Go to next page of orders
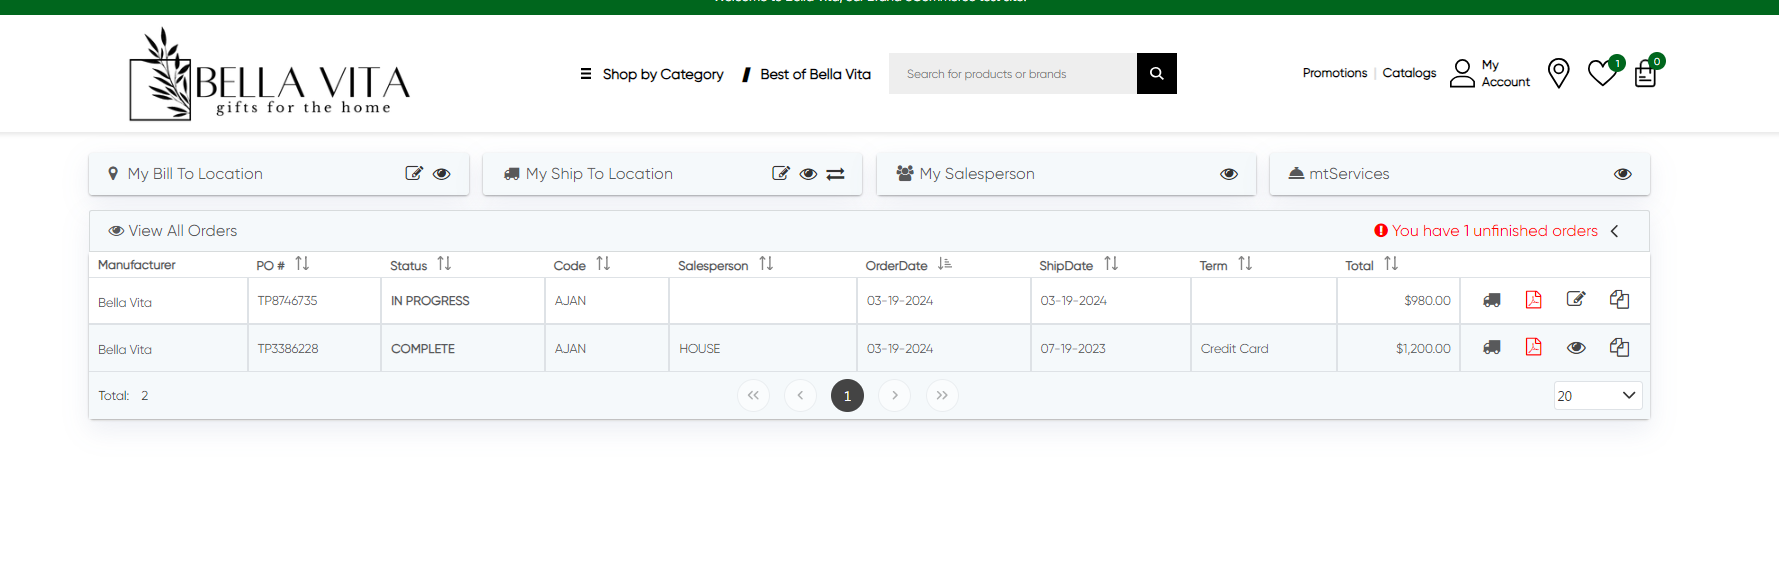This screenshot has height=578, width=1779. point(894,396)
